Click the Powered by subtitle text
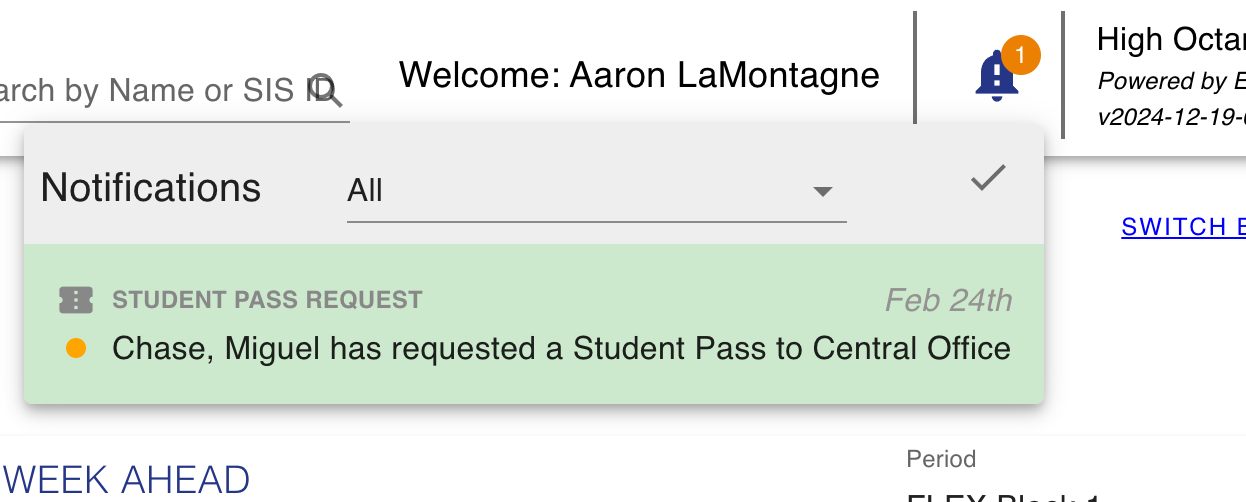This screenshot has height=502, width=1246. tap(1171, 81)
